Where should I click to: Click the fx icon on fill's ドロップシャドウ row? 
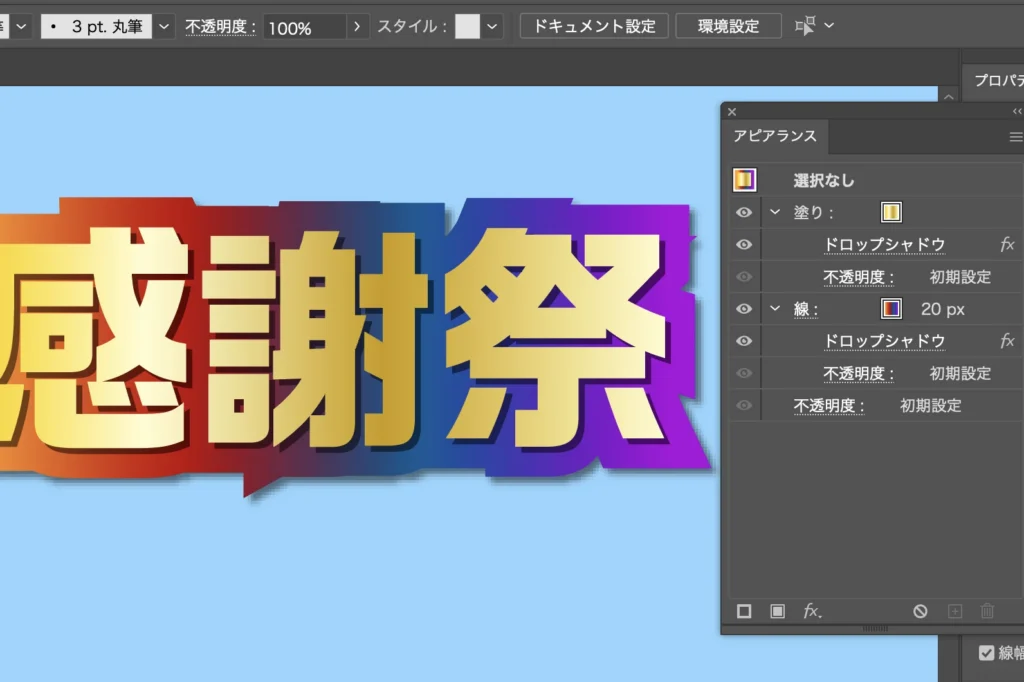(1007, 244)
